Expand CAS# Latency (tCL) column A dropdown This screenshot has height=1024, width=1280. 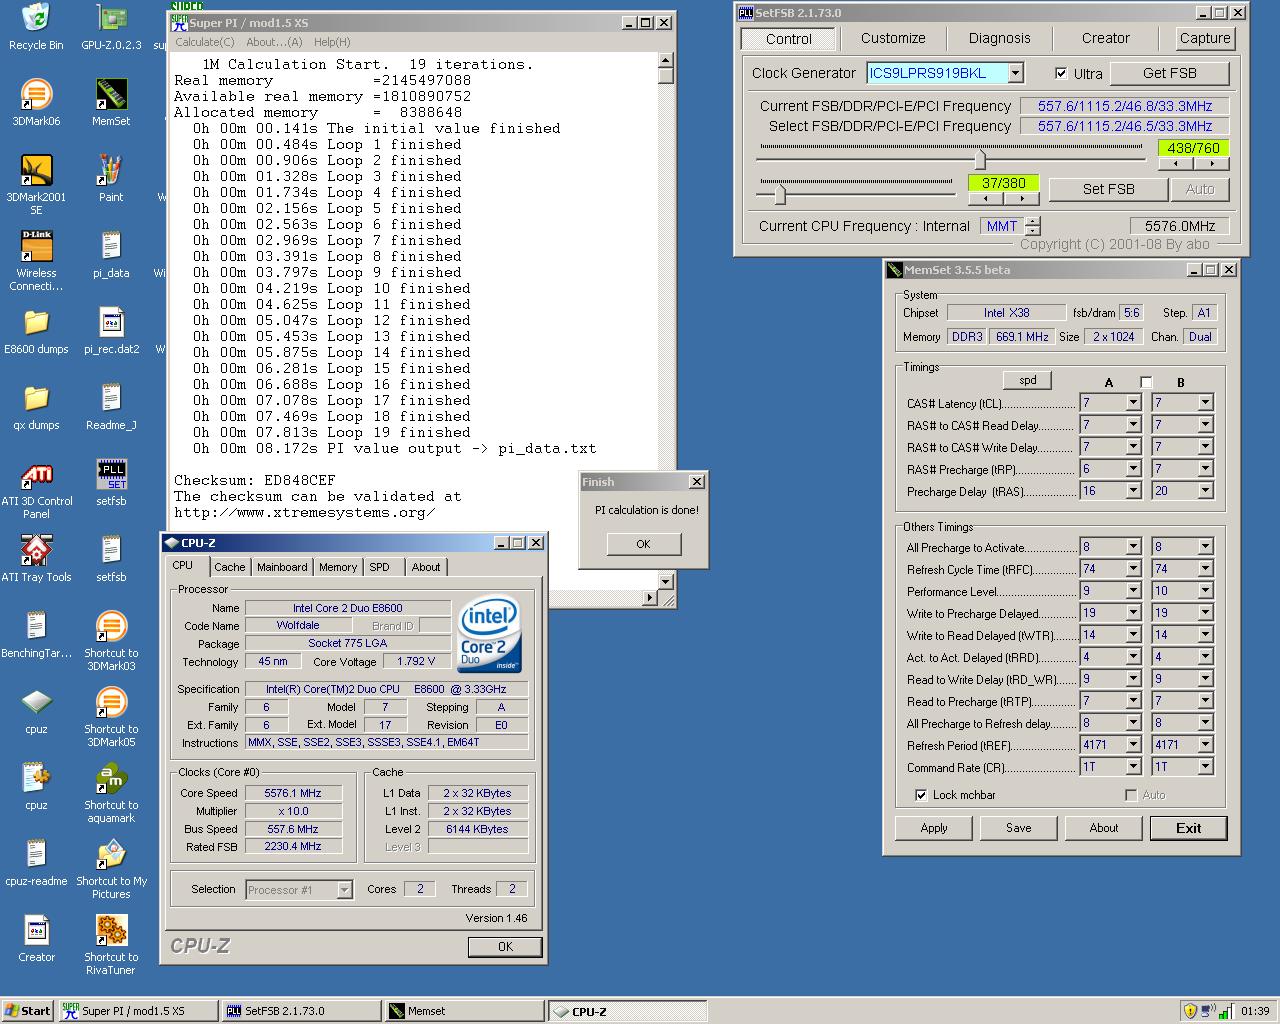[1133, 403]
